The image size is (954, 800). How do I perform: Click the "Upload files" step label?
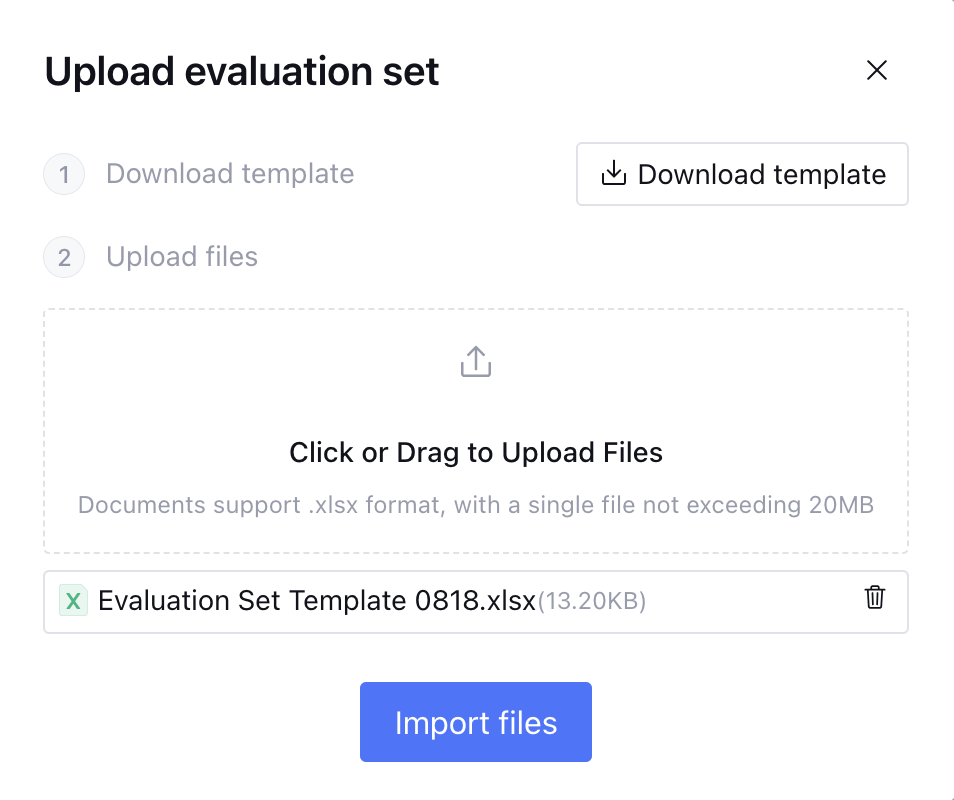click(182, 257)
